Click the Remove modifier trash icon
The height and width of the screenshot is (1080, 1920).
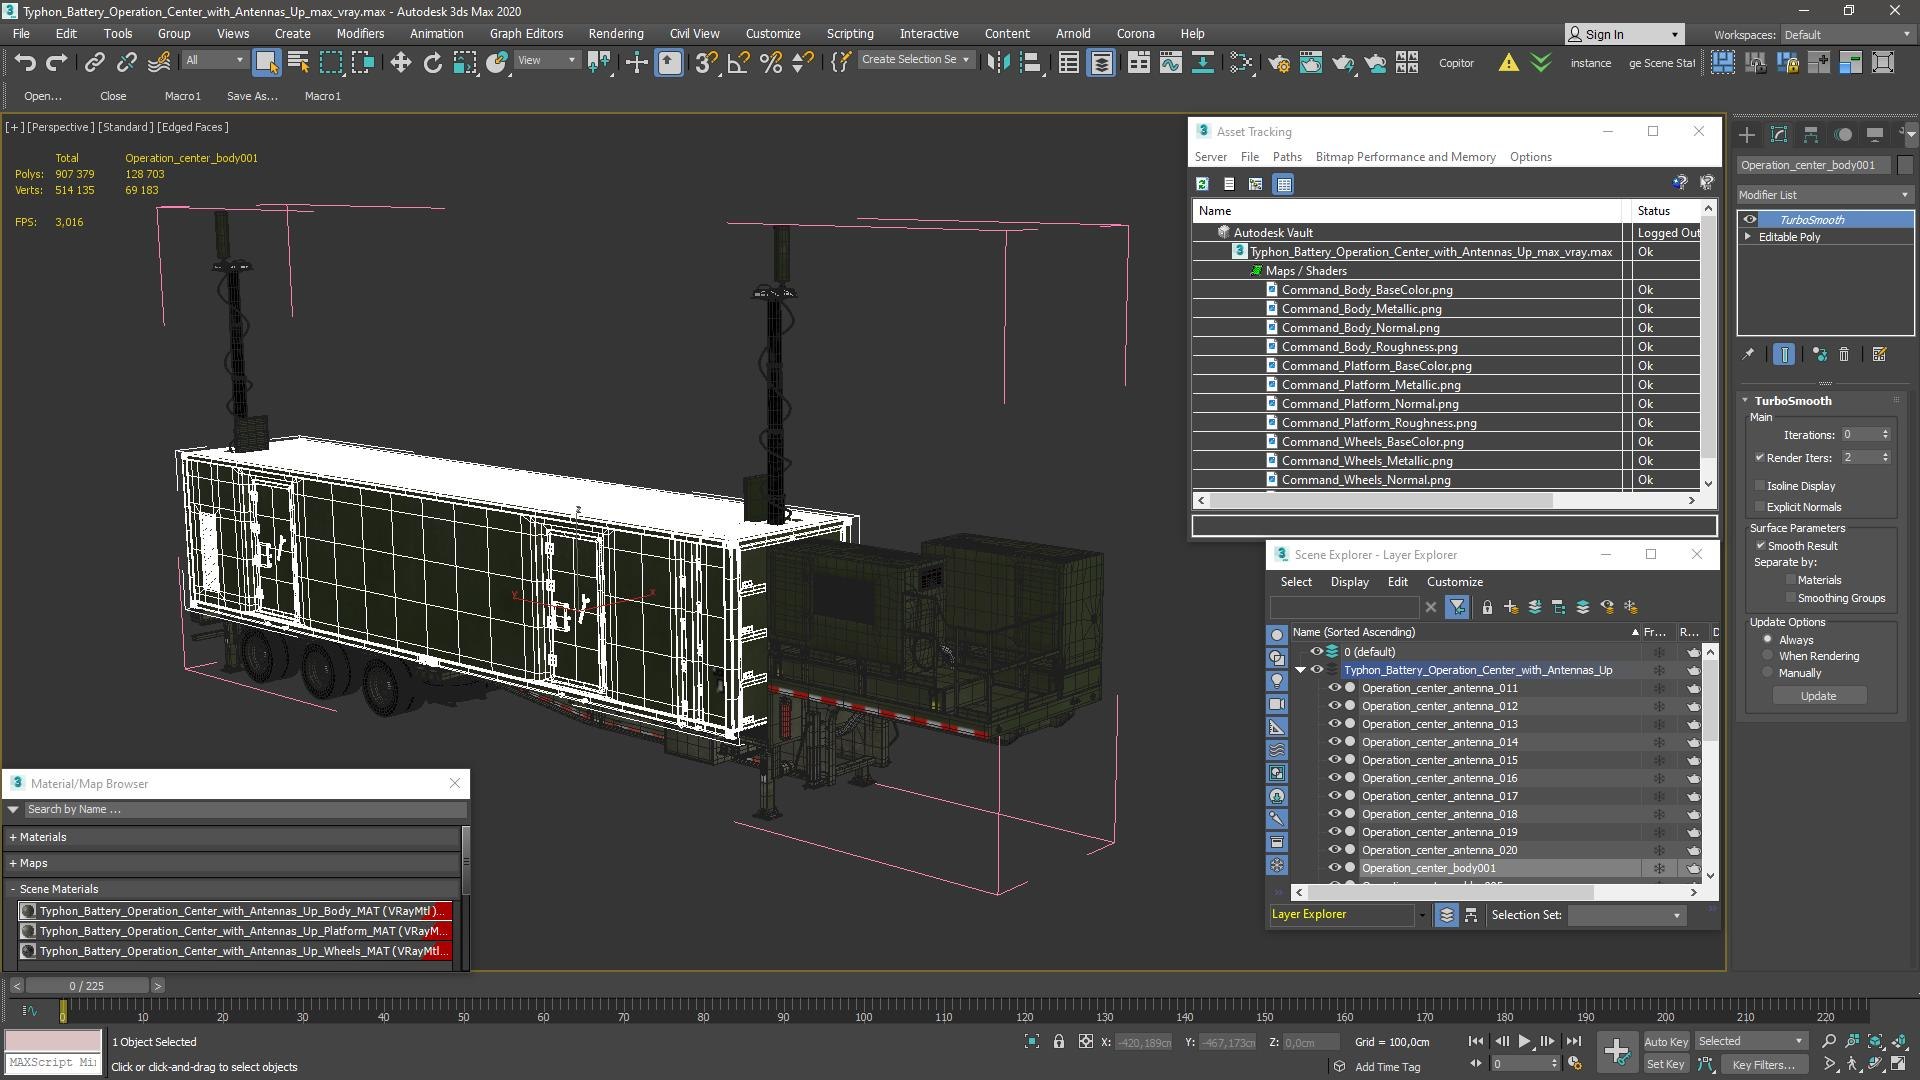pyautogui.click(x=1844, y=354)
